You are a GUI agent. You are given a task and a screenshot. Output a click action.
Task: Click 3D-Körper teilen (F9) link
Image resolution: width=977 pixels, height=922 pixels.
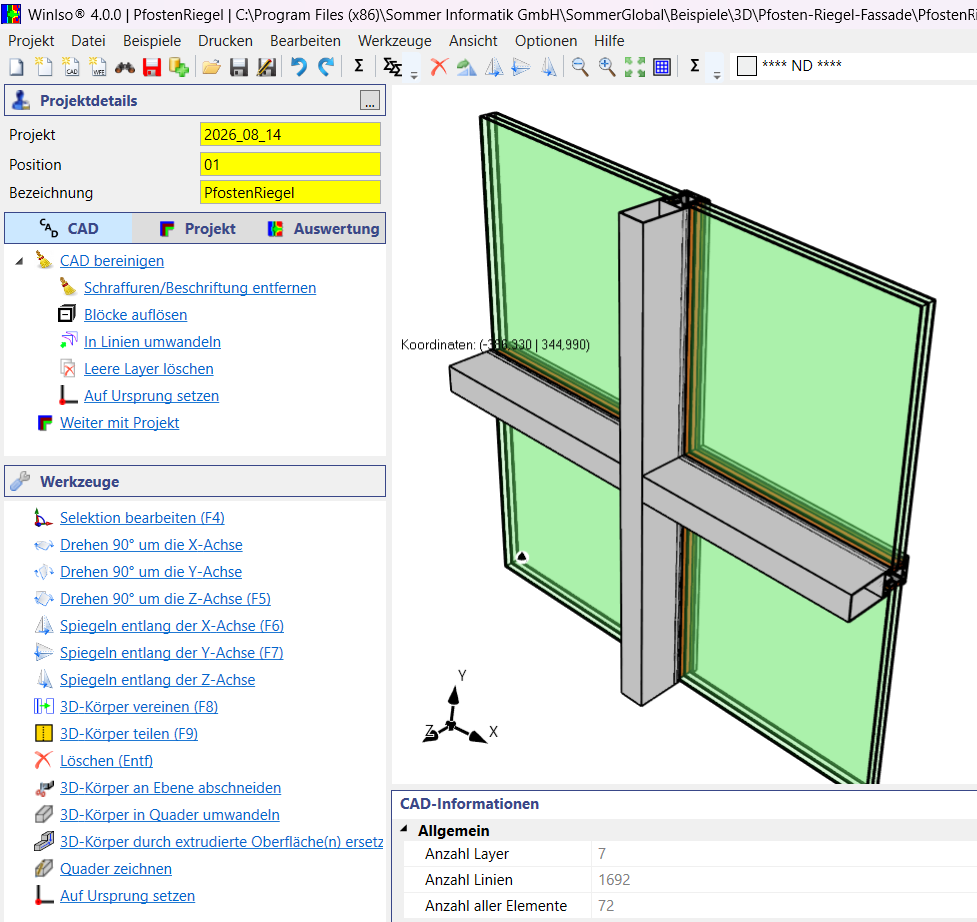tap(128, 734)
